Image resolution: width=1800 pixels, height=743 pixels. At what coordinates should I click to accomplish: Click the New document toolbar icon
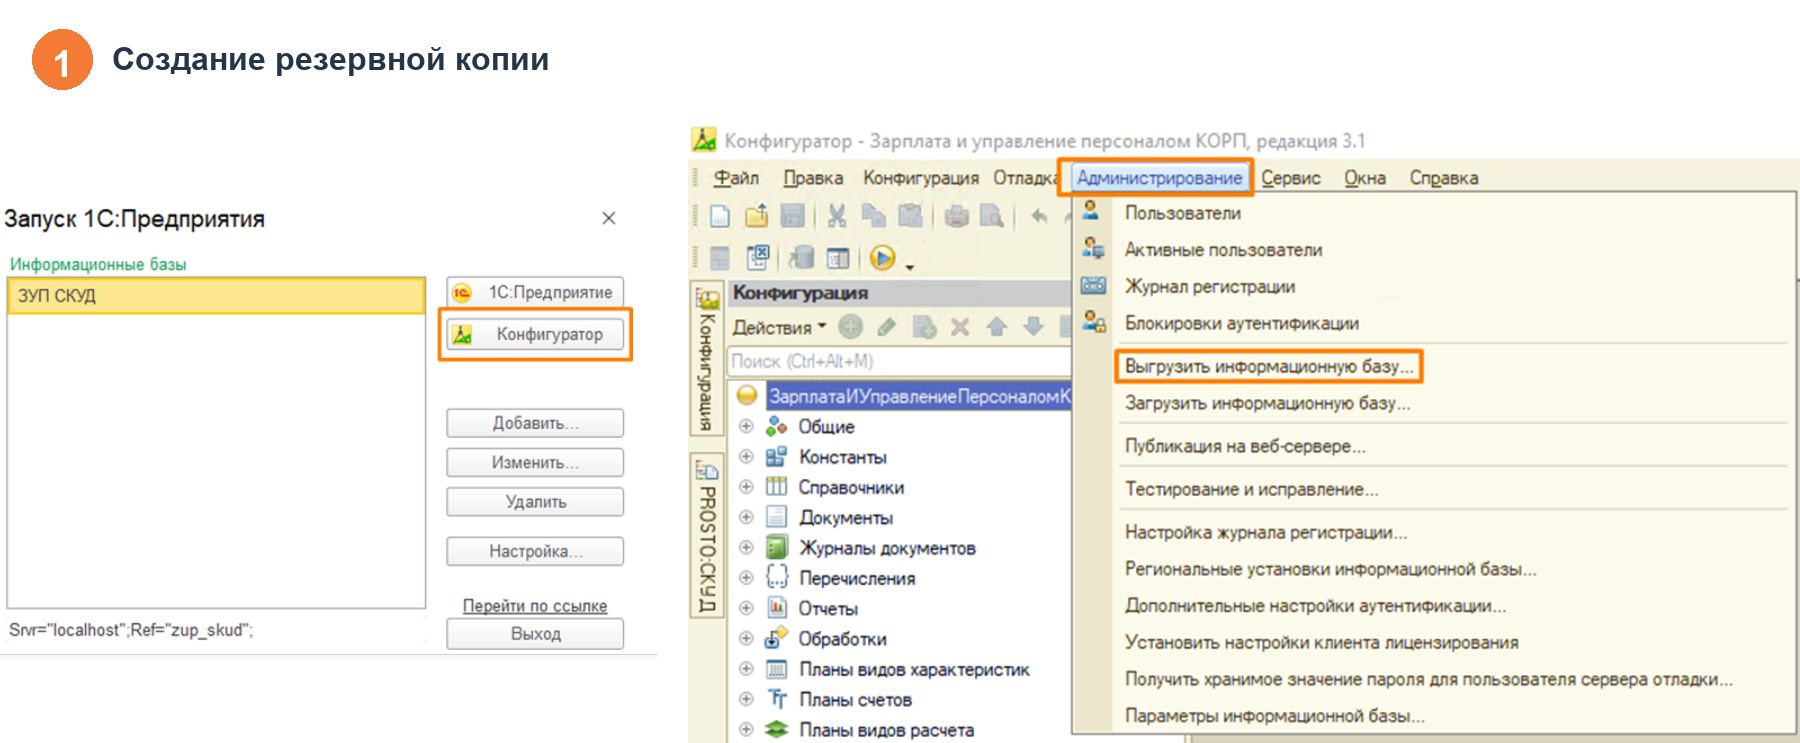(x=719, y=215)
